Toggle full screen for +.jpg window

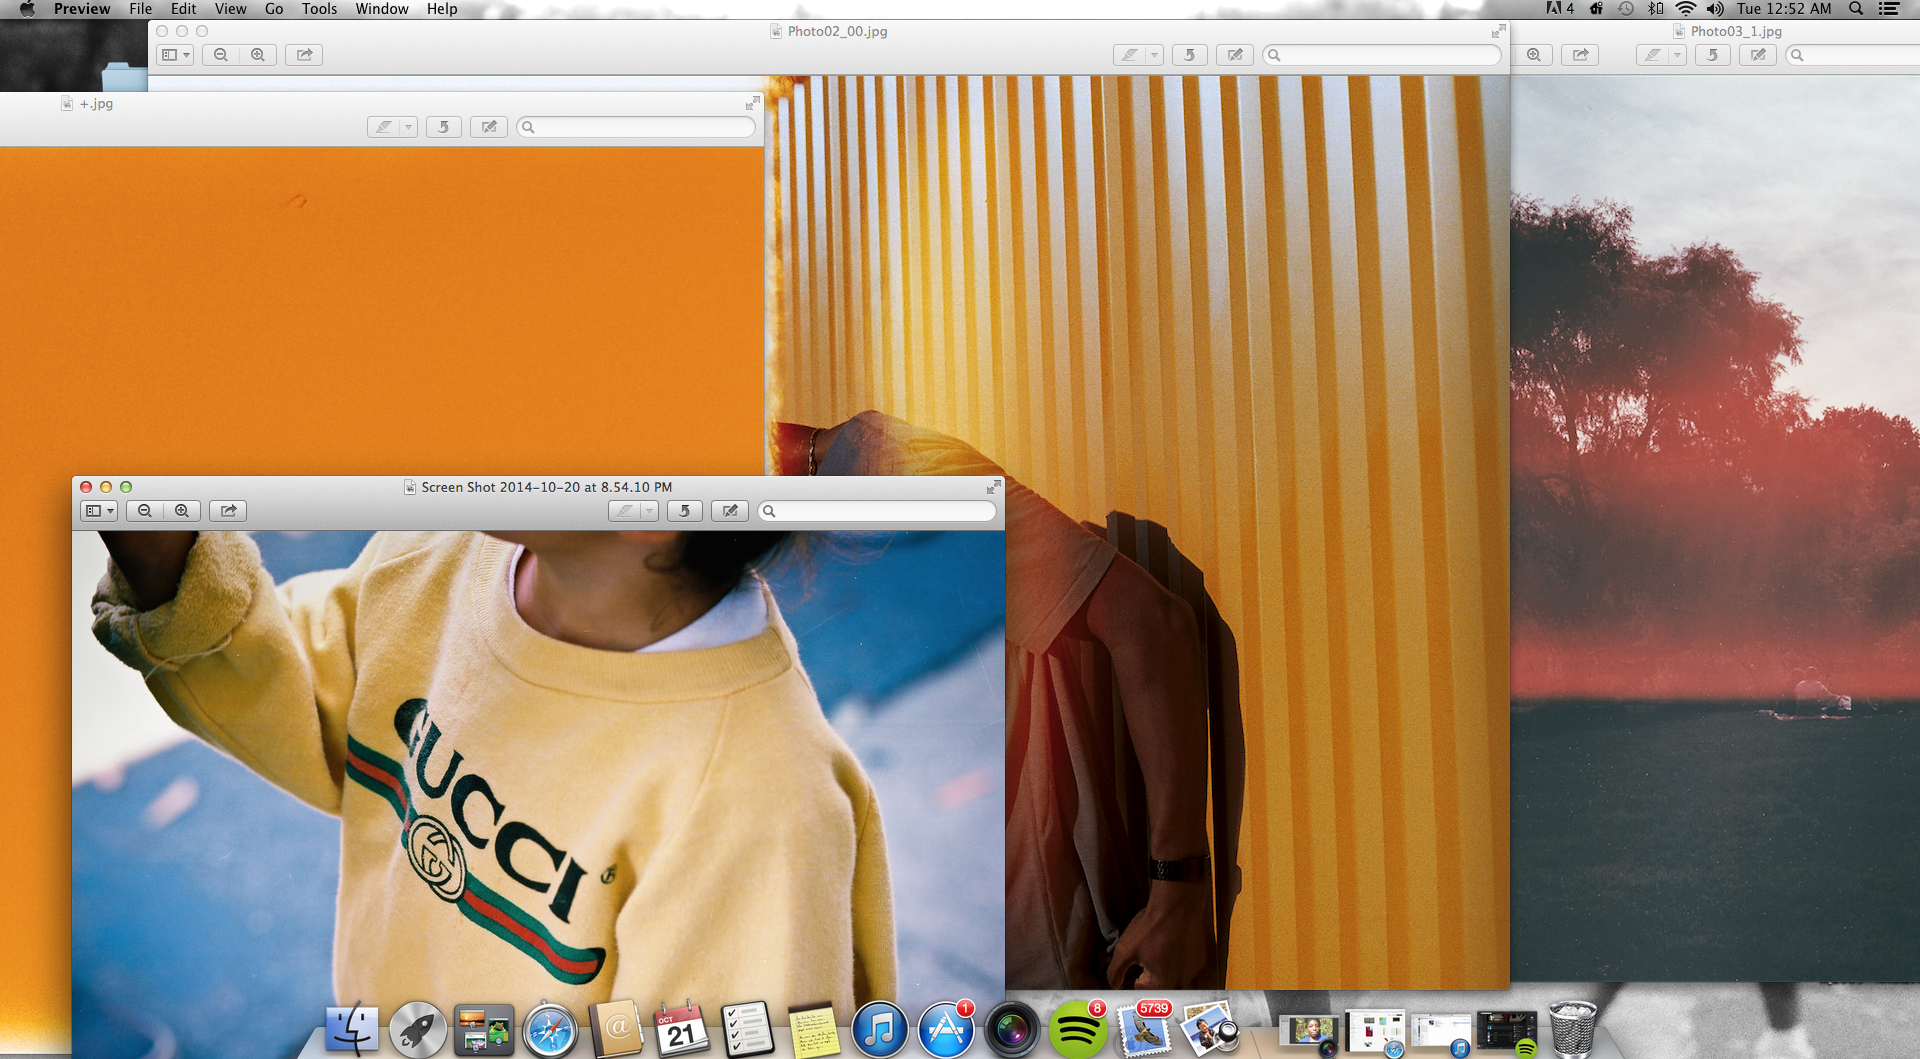pyautogui.click(x=752, y=103)
